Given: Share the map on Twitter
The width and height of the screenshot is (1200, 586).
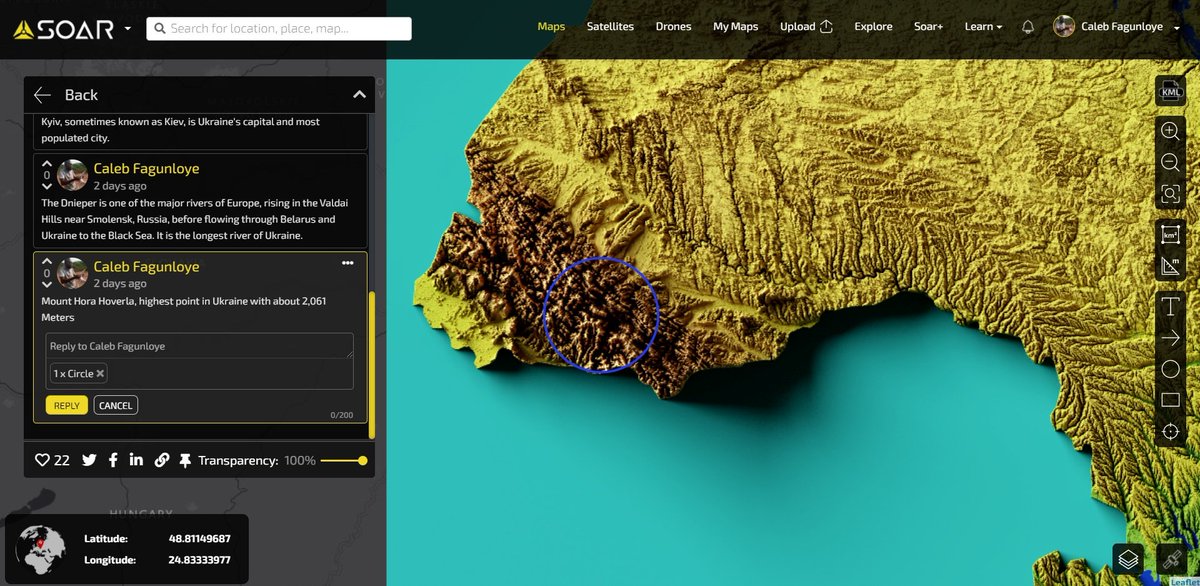Looking at the screenshot, I should [x=89, y=460].
